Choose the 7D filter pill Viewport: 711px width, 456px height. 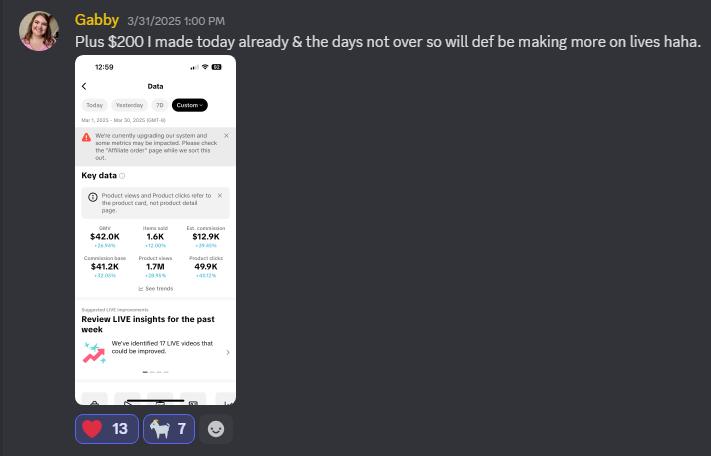coord(160,105)
